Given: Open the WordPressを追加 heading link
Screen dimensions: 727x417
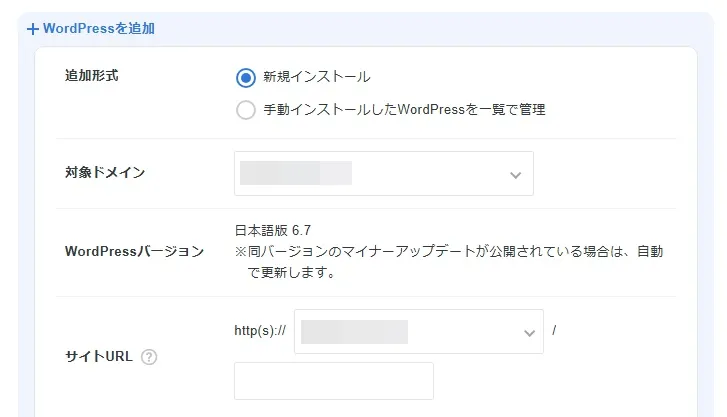Looking at the screenshot, I should (x=98, y=29).
